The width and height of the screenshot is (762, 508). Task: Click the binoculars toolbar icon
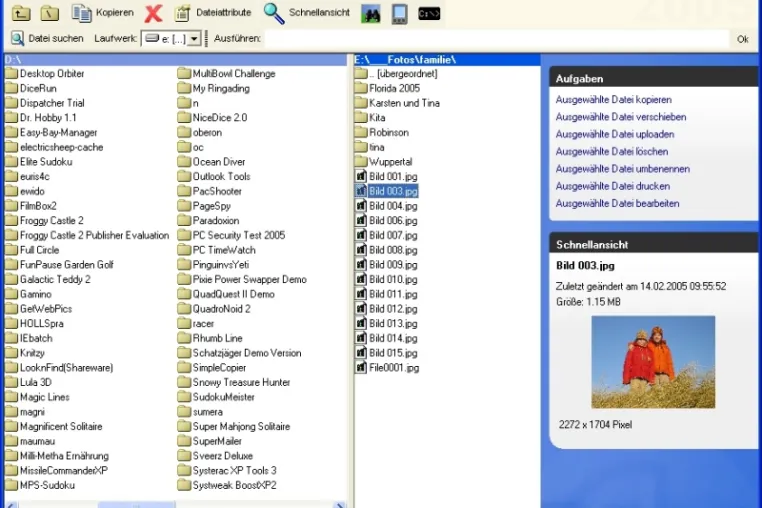click(x=371, y=14)
